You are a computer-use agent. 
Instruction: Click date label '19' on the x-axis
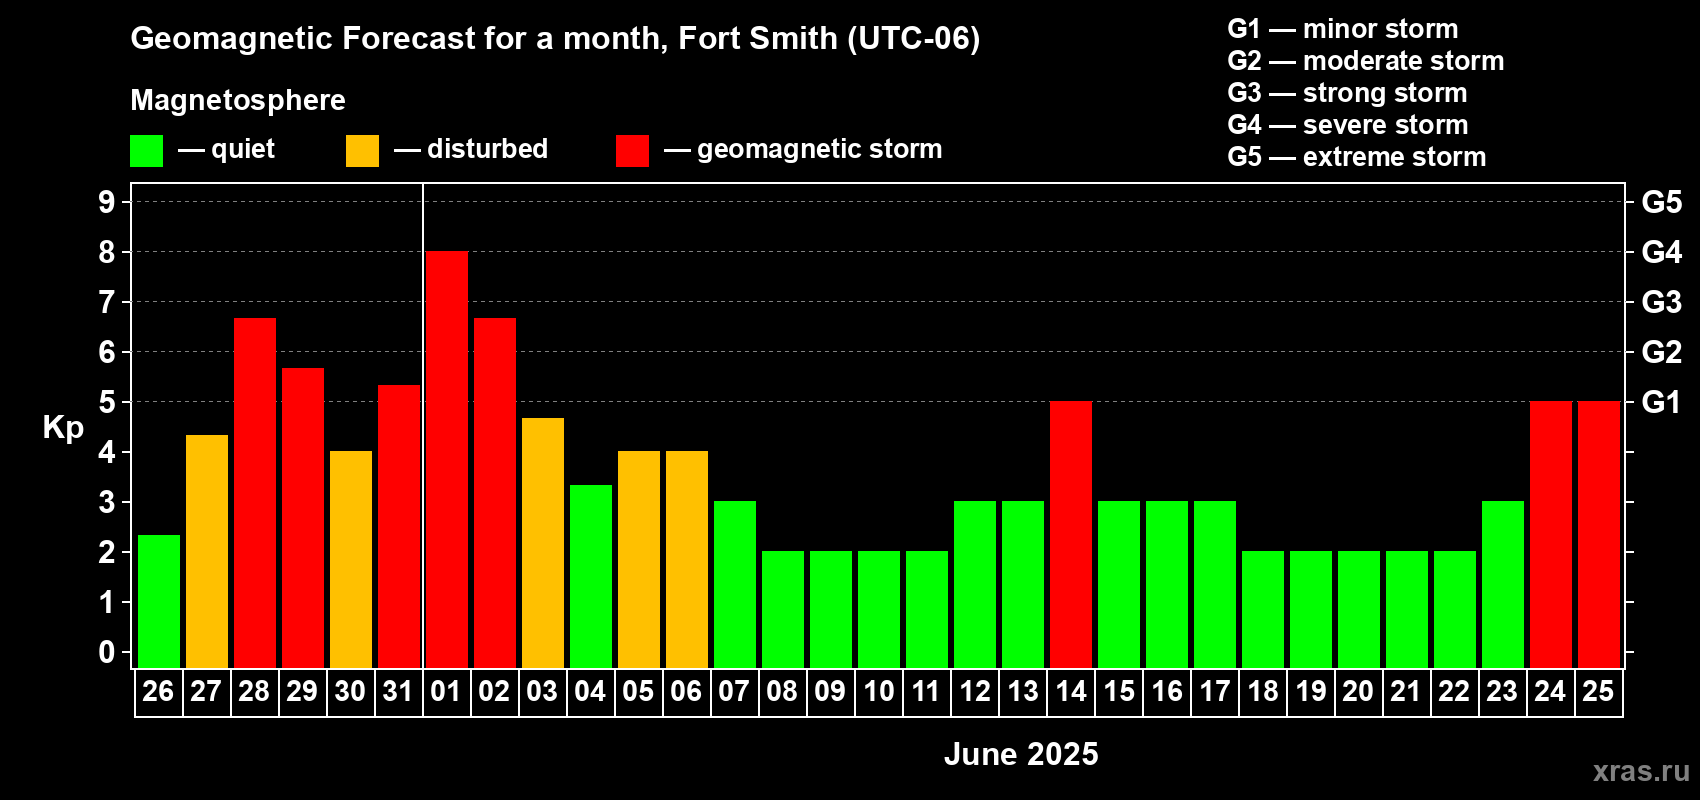coord(1310,692)
